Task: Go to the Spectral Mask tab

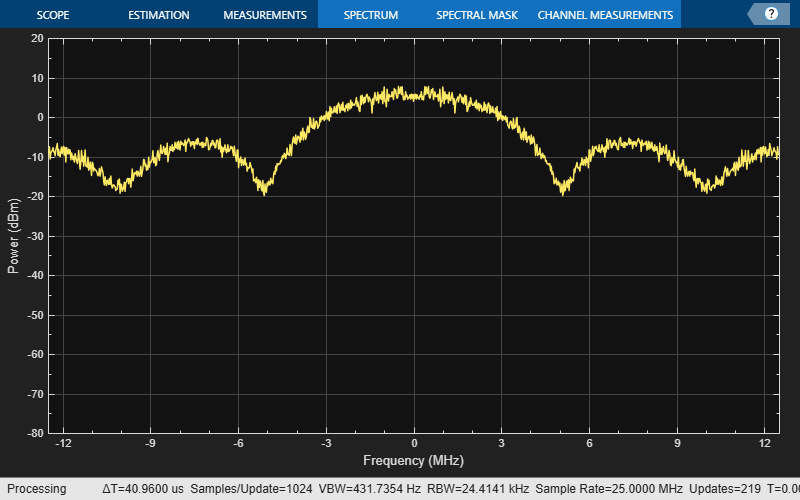Action: pos(476,15)
